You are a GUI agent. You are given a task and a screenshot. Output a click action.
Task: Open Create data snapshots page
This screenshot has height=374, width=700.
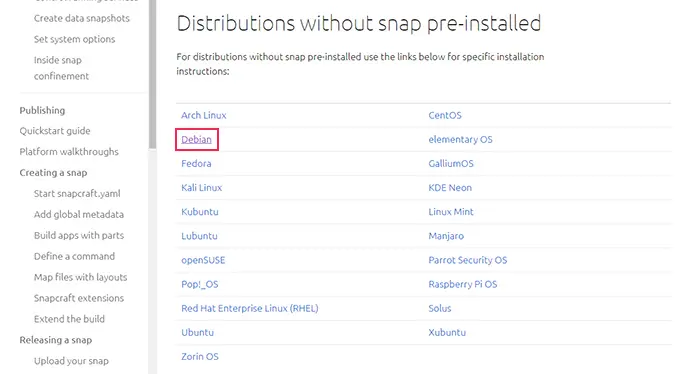tap(82, 18)
